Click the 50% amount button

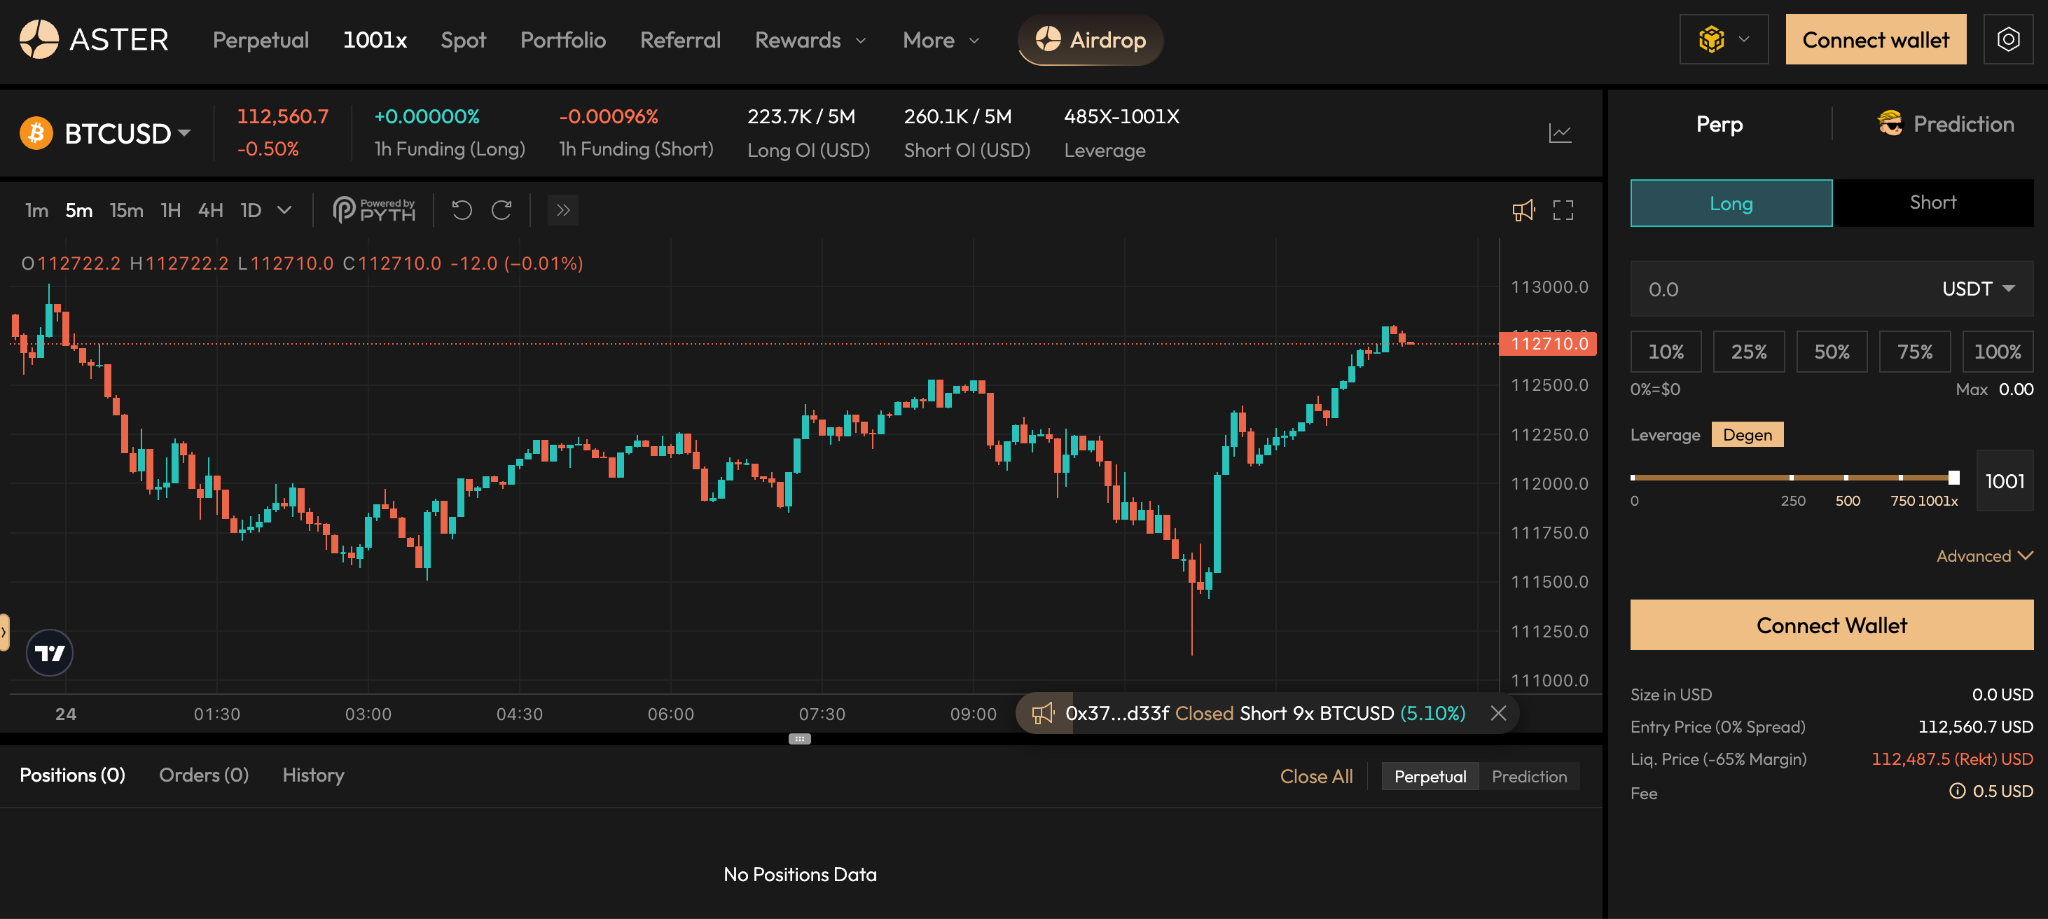[1831, 352]
